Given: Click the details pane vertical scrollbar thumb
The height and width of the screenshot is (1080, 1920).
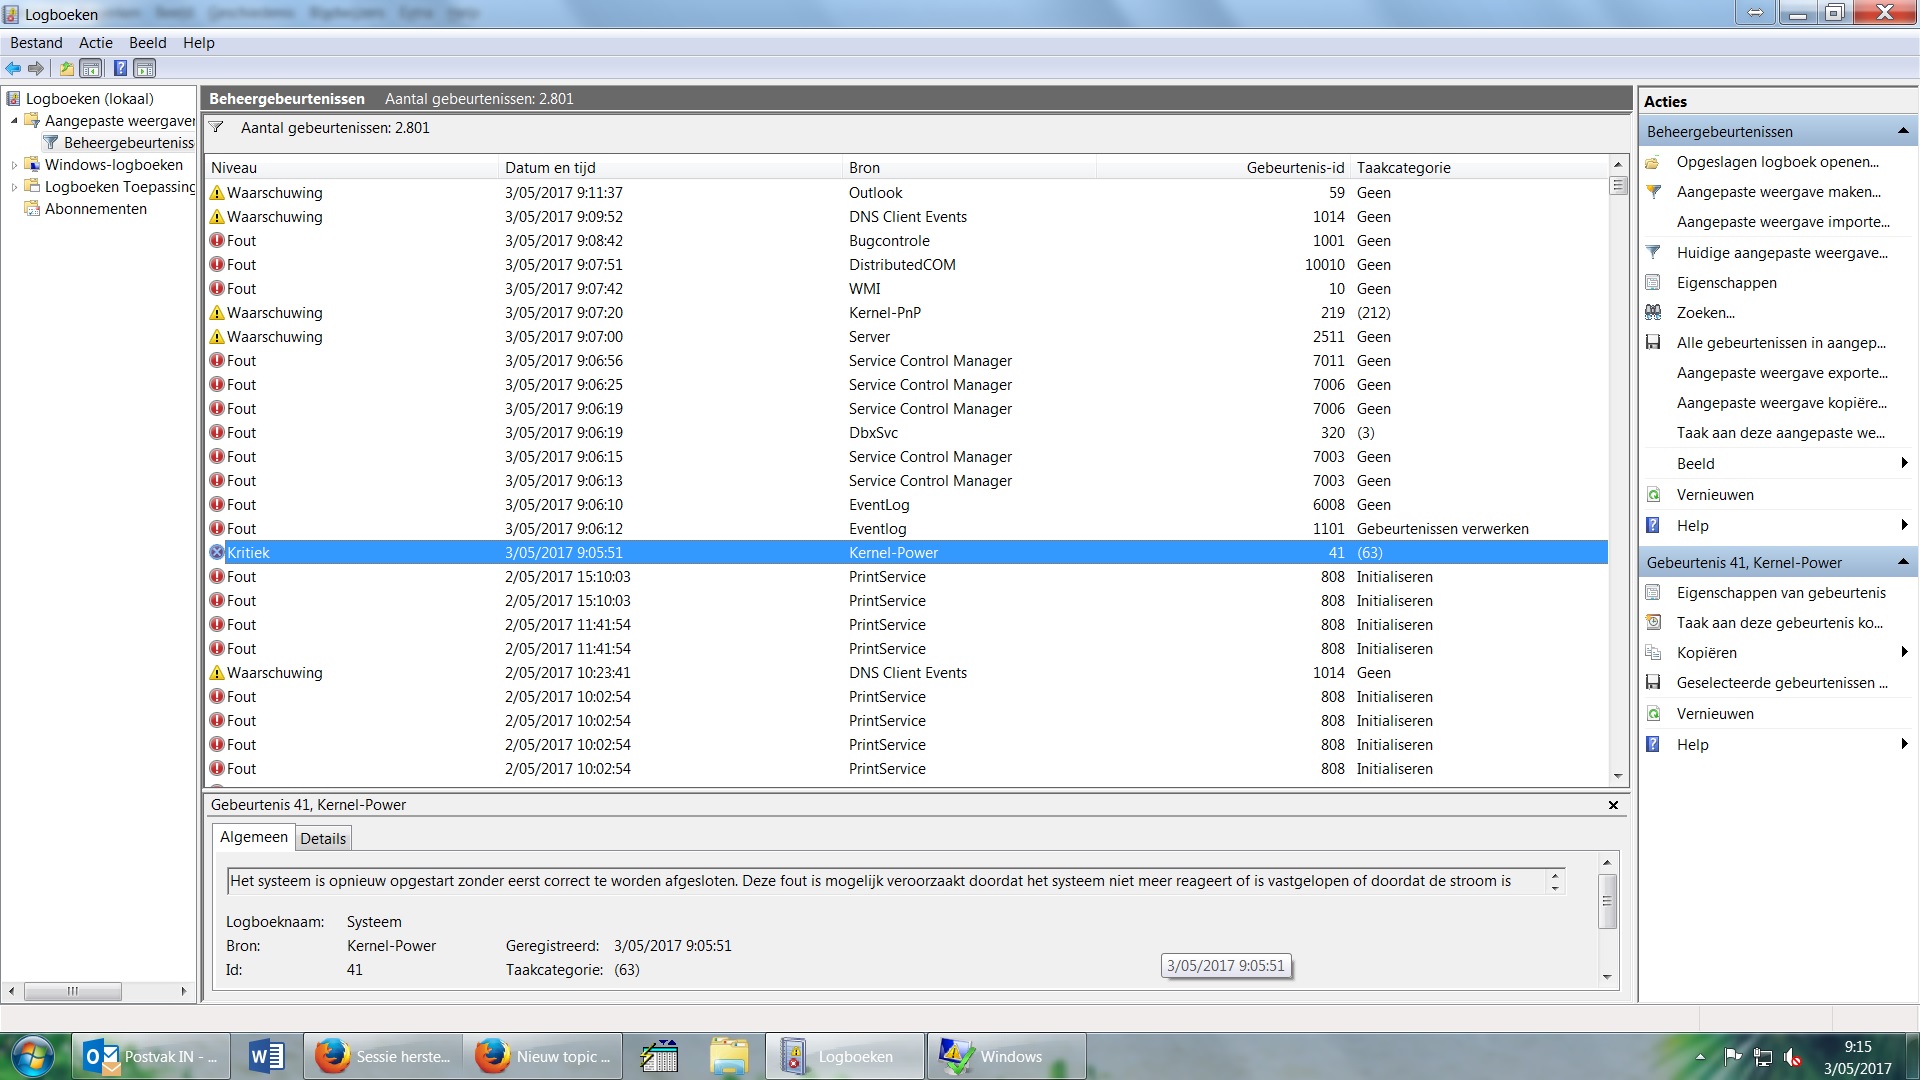Looking at the screenshot, I should tap(1607, 901).
